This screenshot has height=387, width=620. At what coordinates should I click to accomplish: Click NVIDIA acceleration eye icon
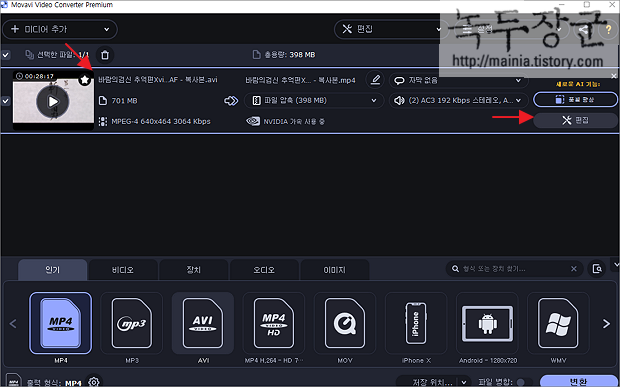253,121
